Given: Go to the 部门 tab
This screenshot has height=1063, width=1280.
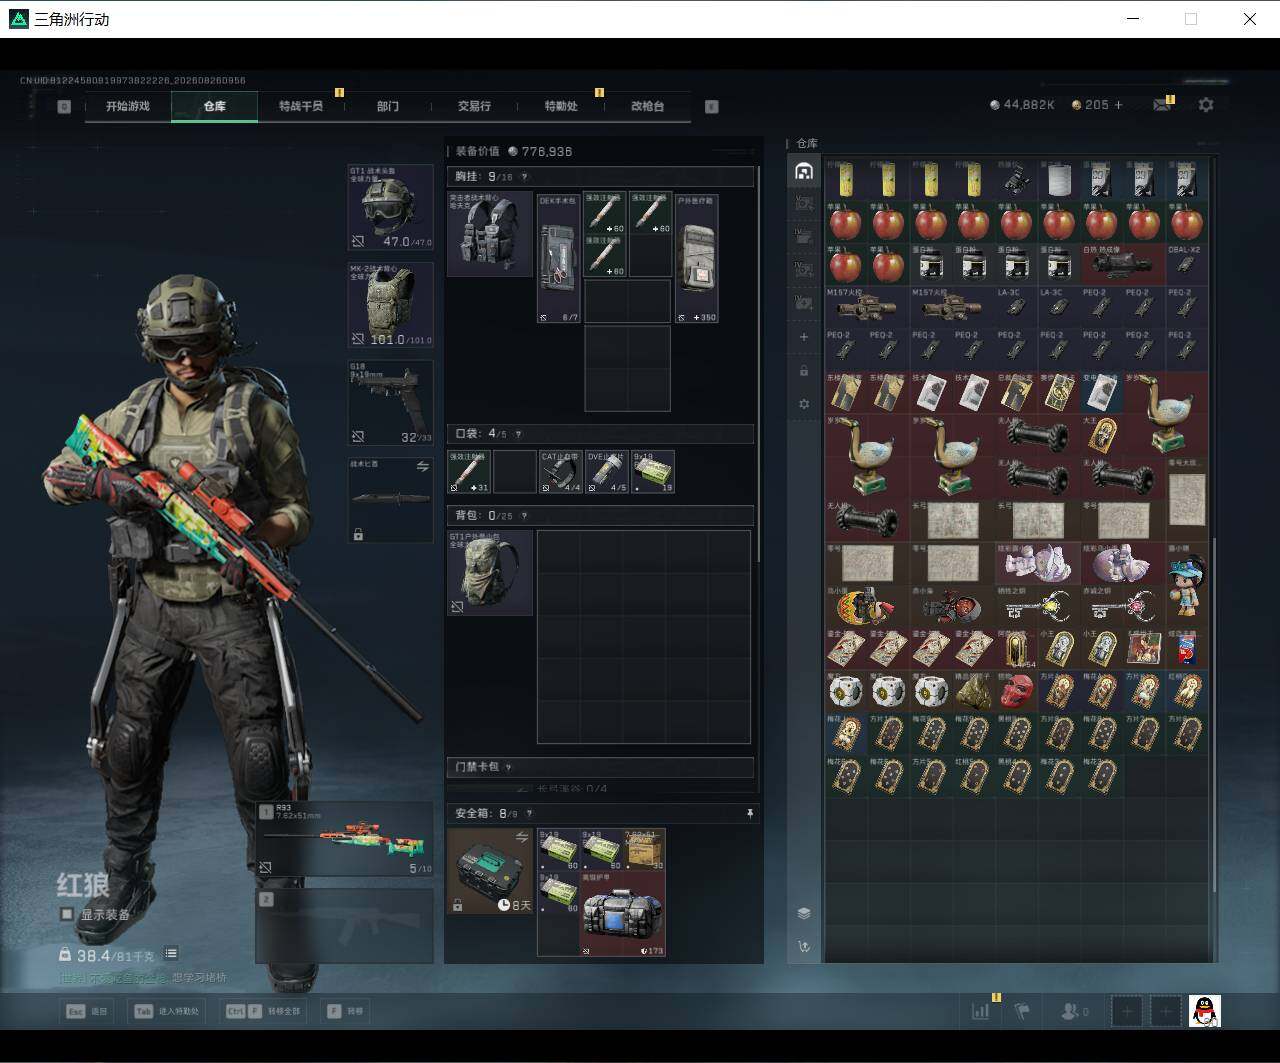Looking at the screenshot, I should (x=388, y=106).
